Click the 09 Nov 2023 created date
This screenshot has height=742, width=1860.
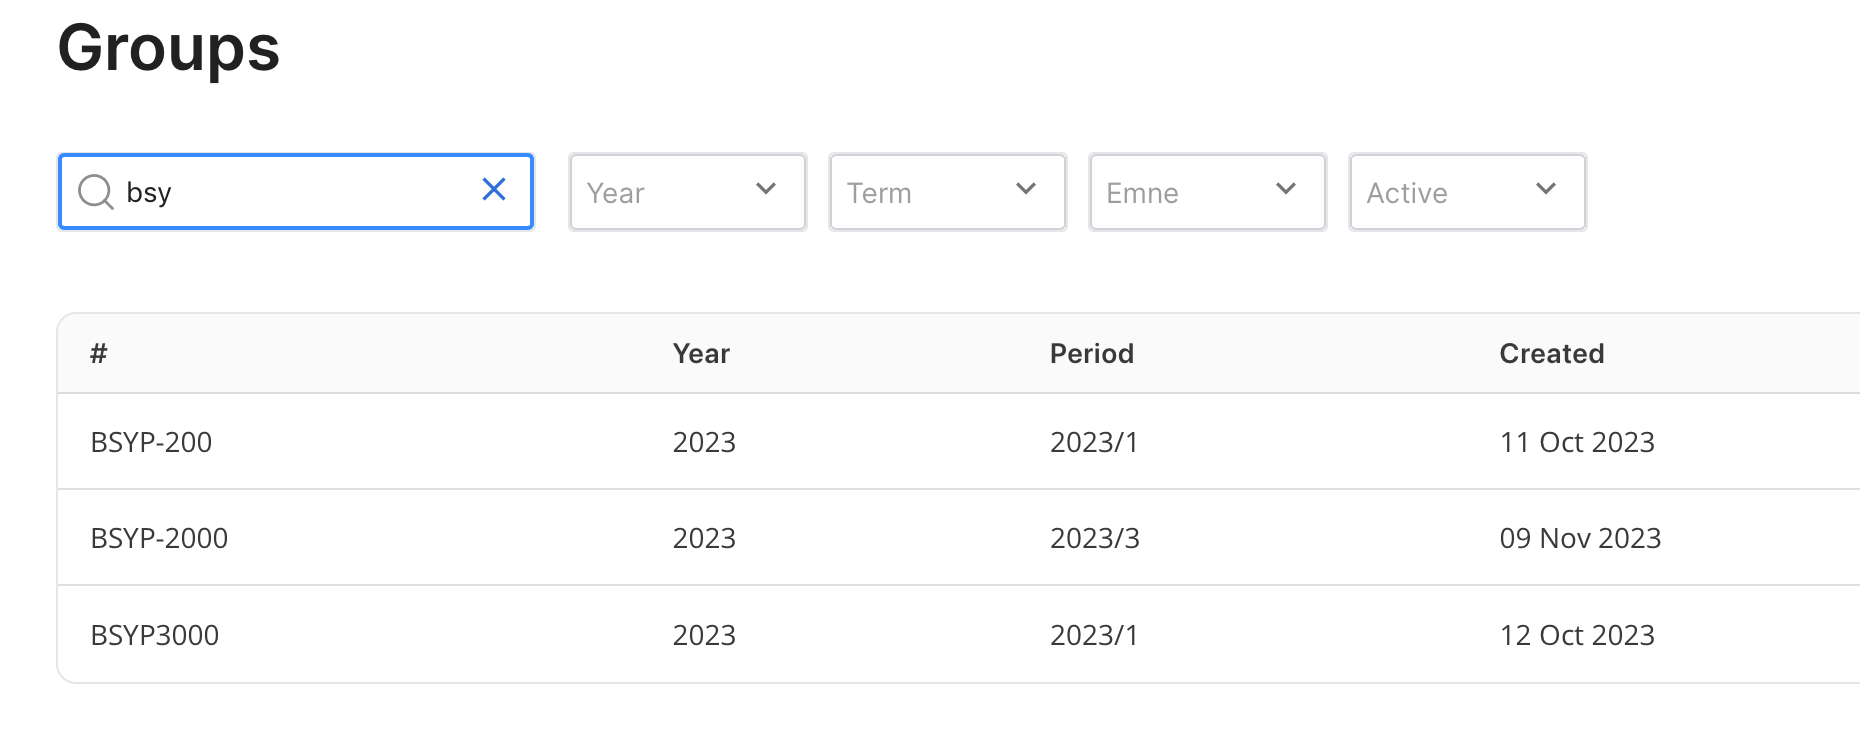click(1579, 538)
